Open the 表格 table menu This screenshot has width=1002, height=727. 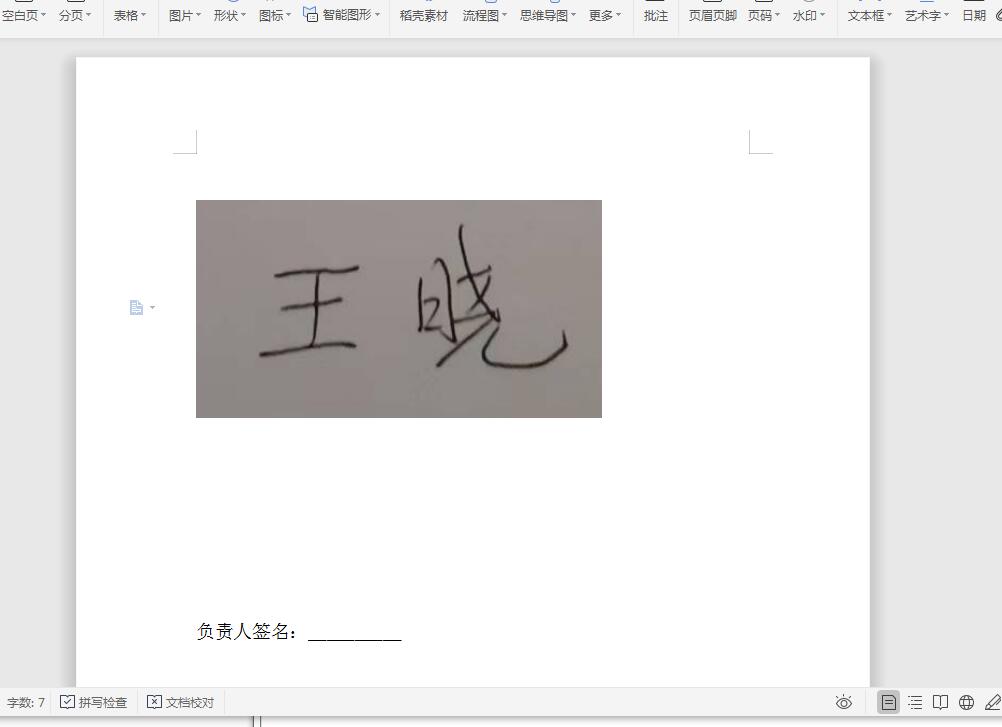click(x=128, y=15)
